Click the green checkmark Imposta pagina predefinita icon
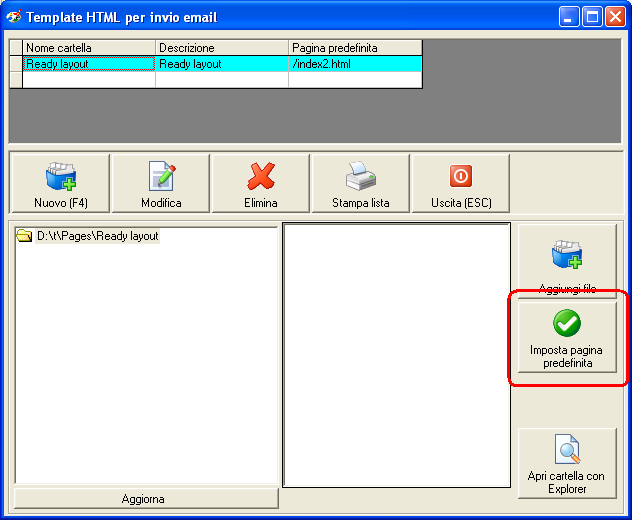 [x=567, y=323]
